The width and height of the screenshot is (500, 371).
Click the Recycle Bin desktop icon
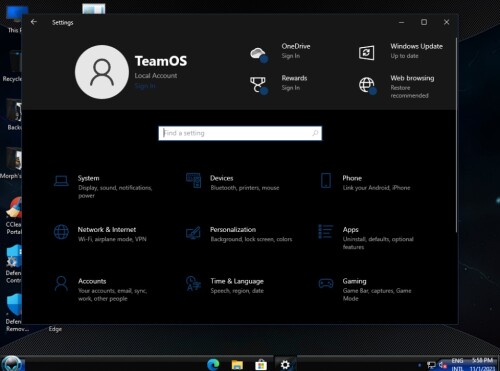point(12,66)
